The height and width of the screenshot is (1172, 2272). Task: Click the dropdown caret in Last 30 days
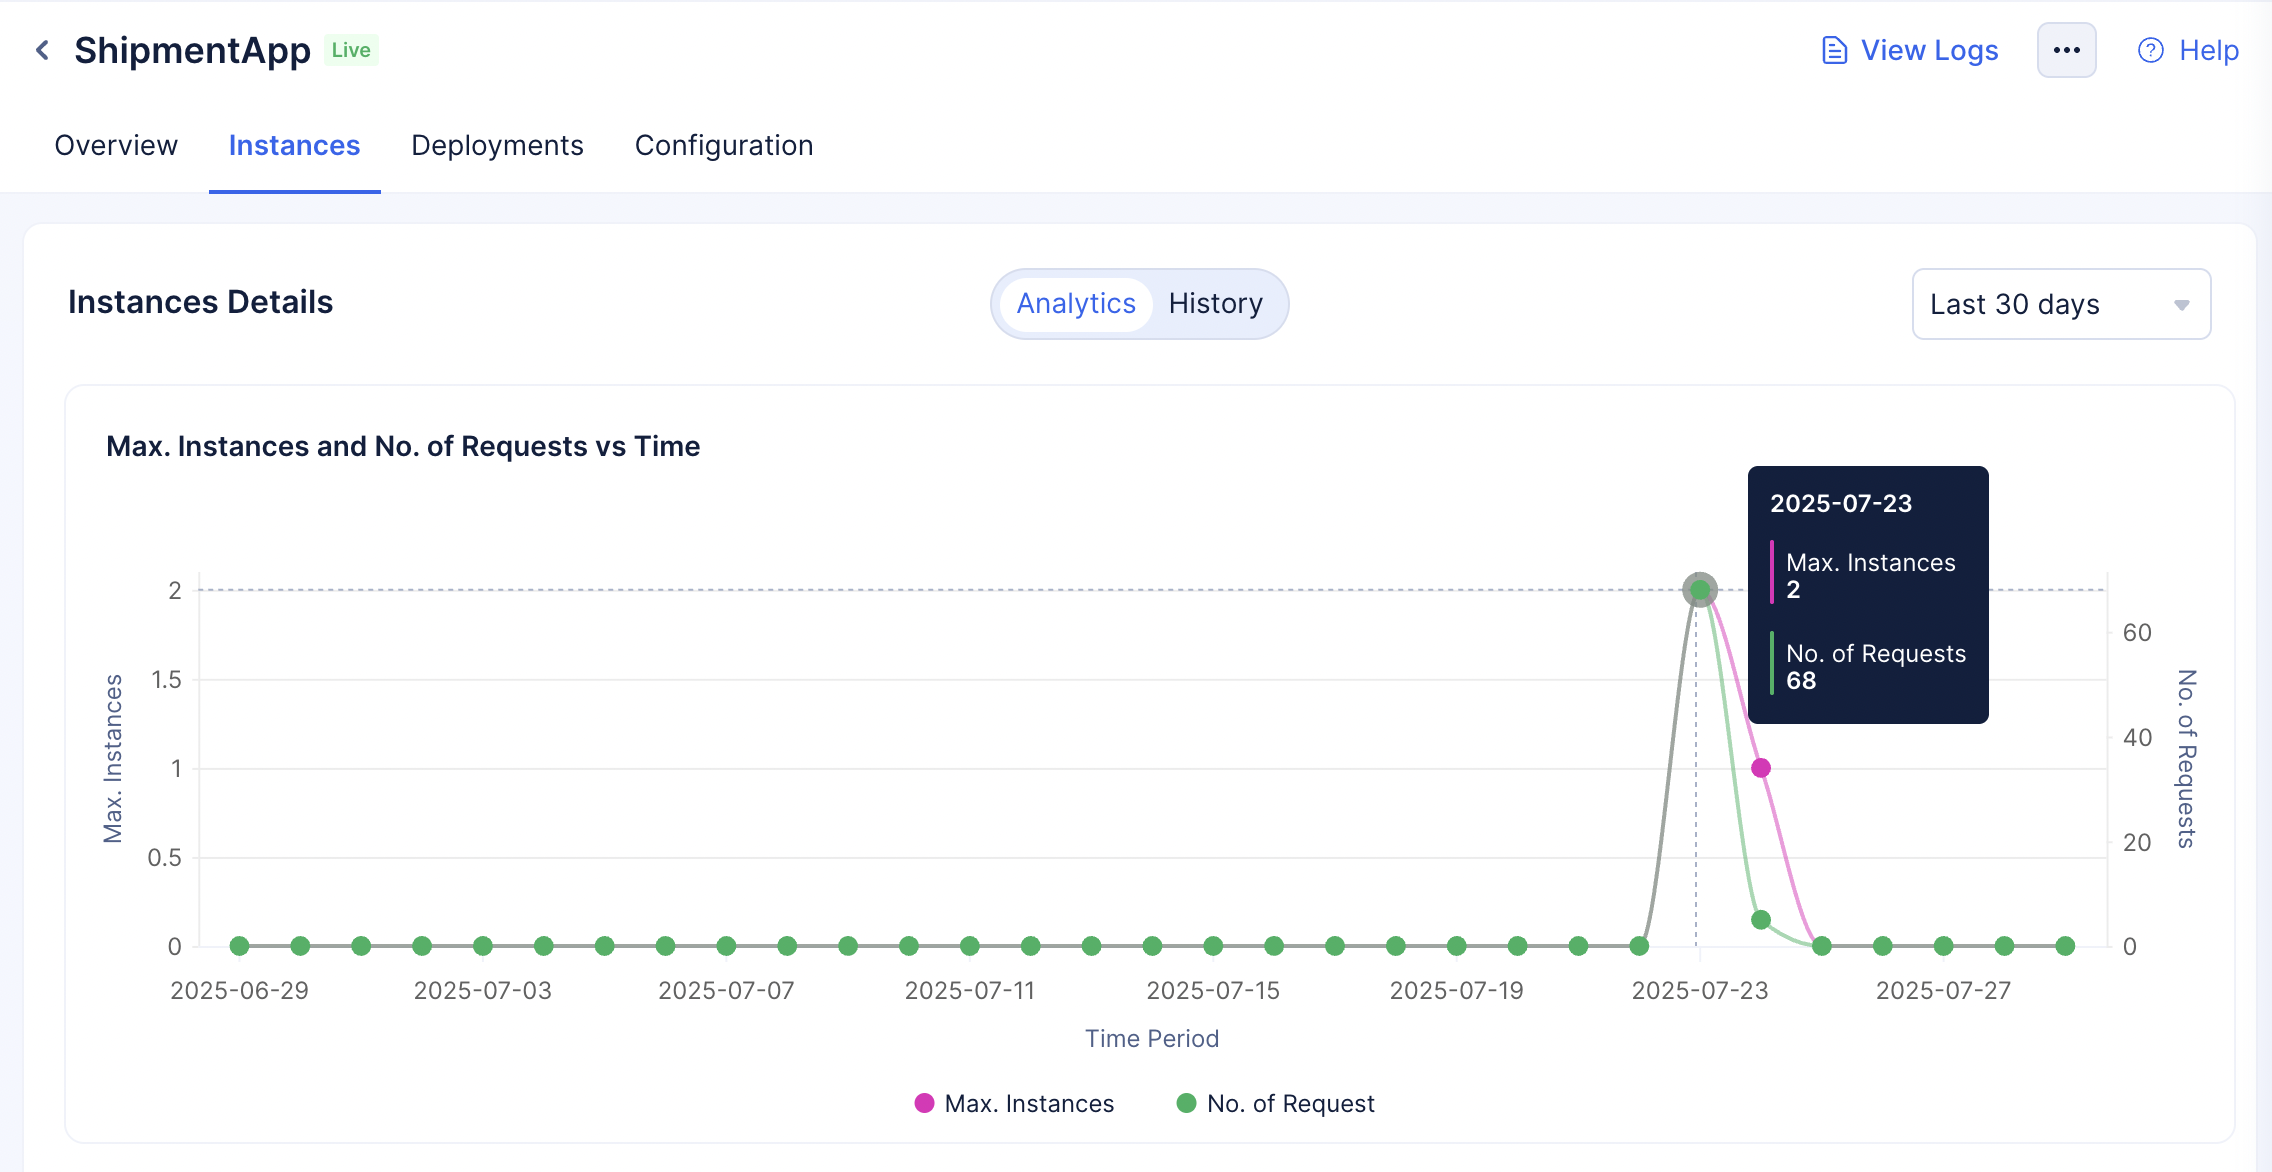pos(2181,305)
